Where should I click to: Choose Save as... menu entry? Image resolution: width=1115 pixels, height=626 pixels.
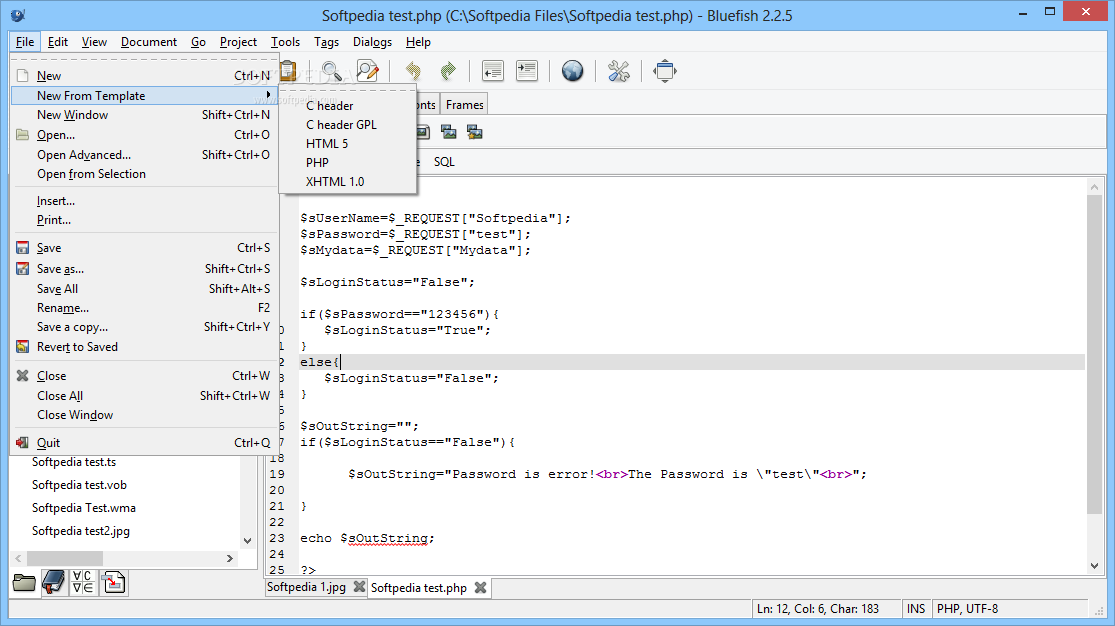point(144,269)
